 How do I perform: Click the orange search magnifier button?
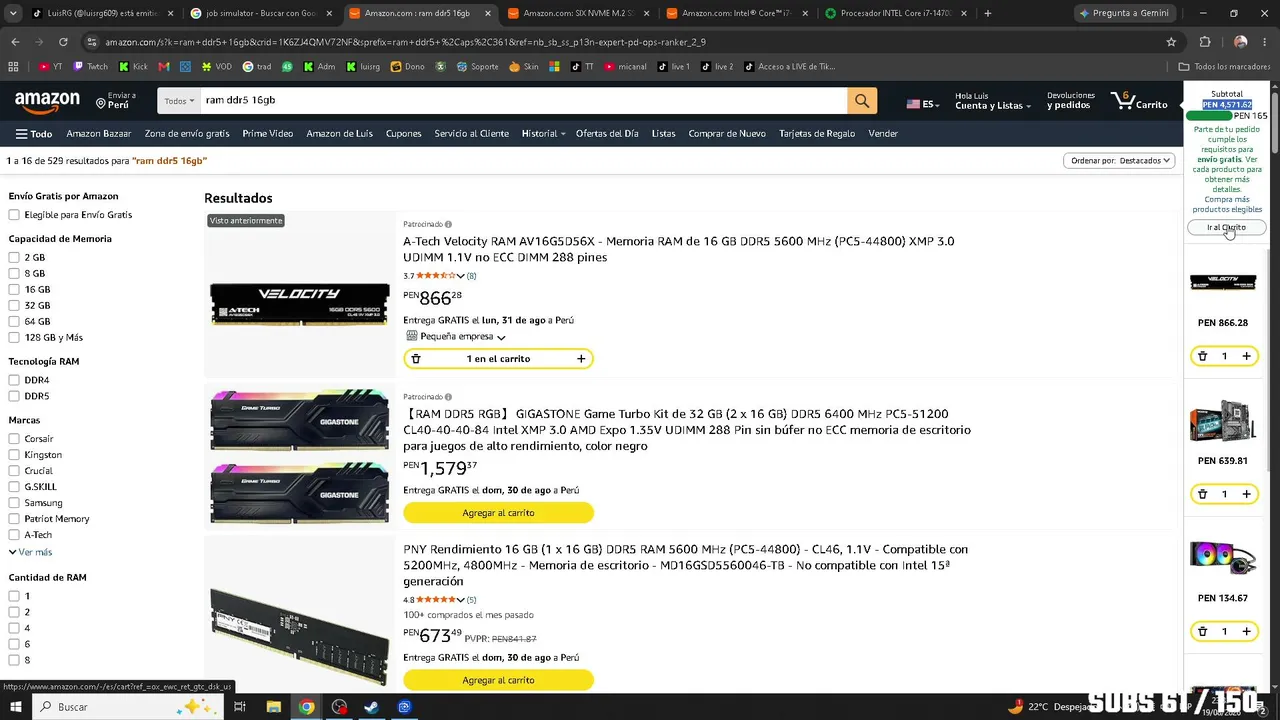pyautogui.click(x=862, y=100)
